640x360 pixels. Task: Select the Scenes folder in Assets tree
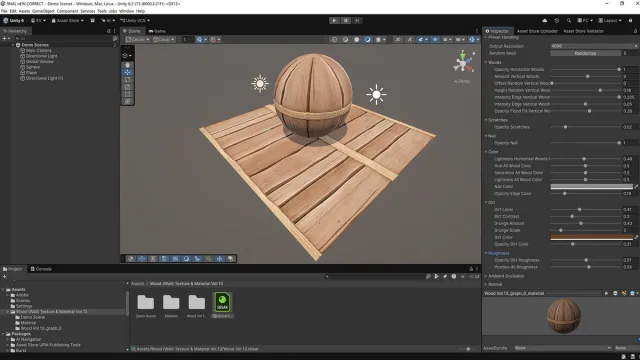[23, 300]
